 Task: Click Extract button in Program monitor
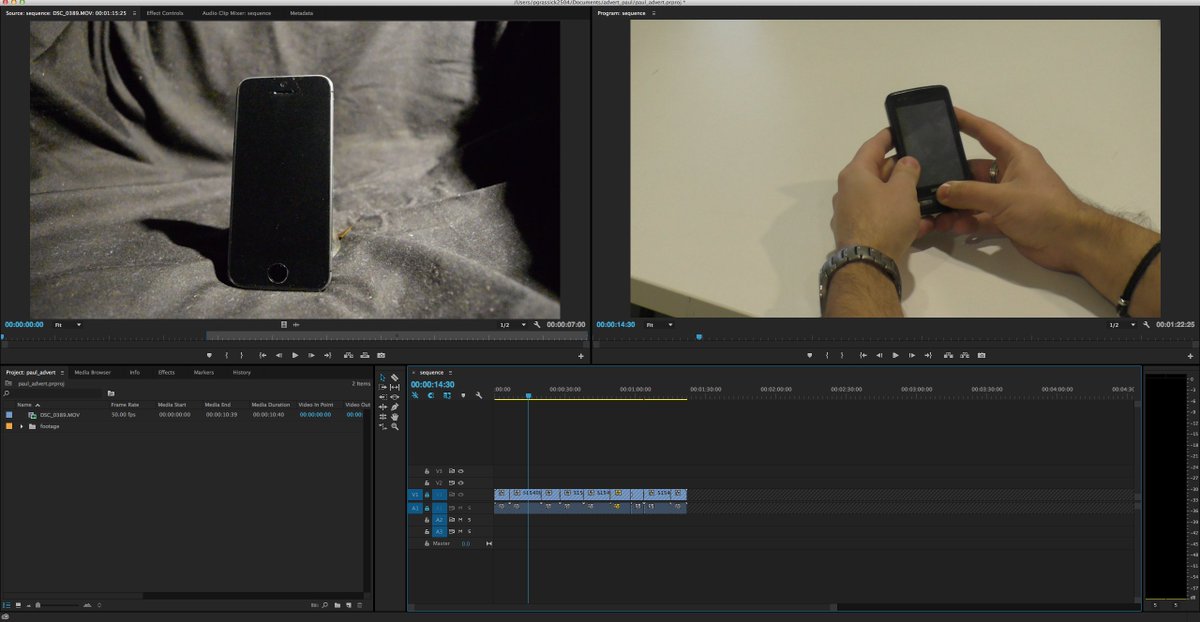point(965,355)
